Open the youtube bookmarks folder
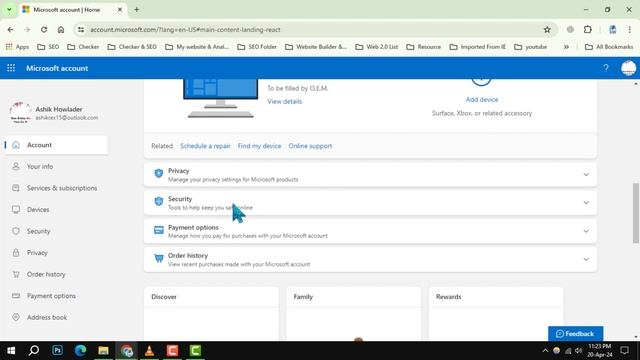640x360 pixels. click(531, 47)
